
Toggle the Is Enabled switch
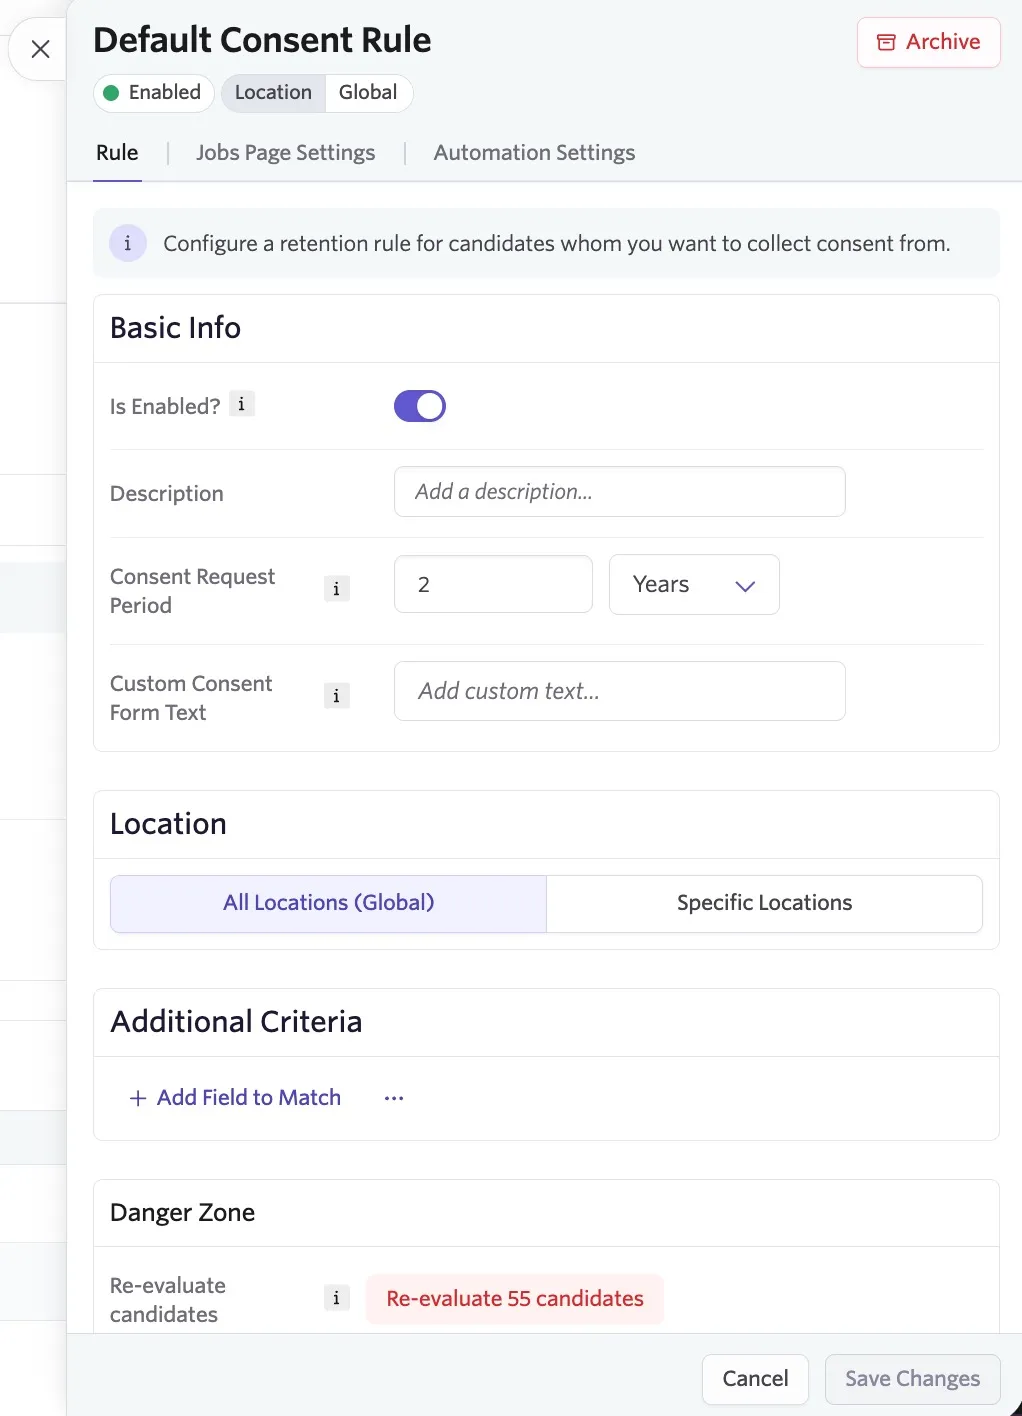click(420, 406)
